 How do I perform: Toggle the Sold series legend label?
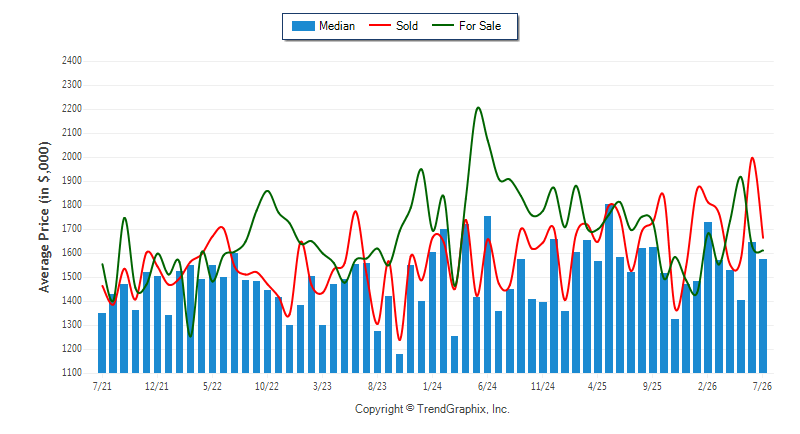pyautogui.click(x=407, y=26)
